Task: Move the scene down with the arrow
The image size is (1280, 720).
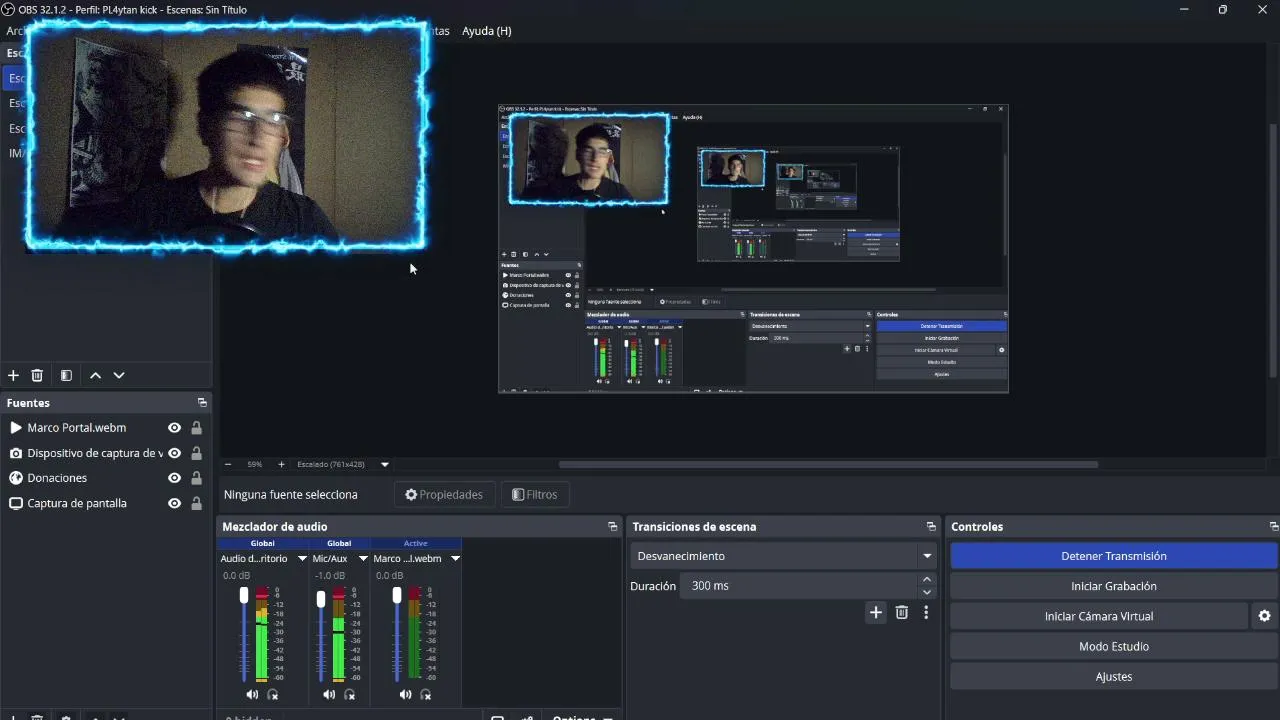Action: pyautogui.click(x=119, y=375)
